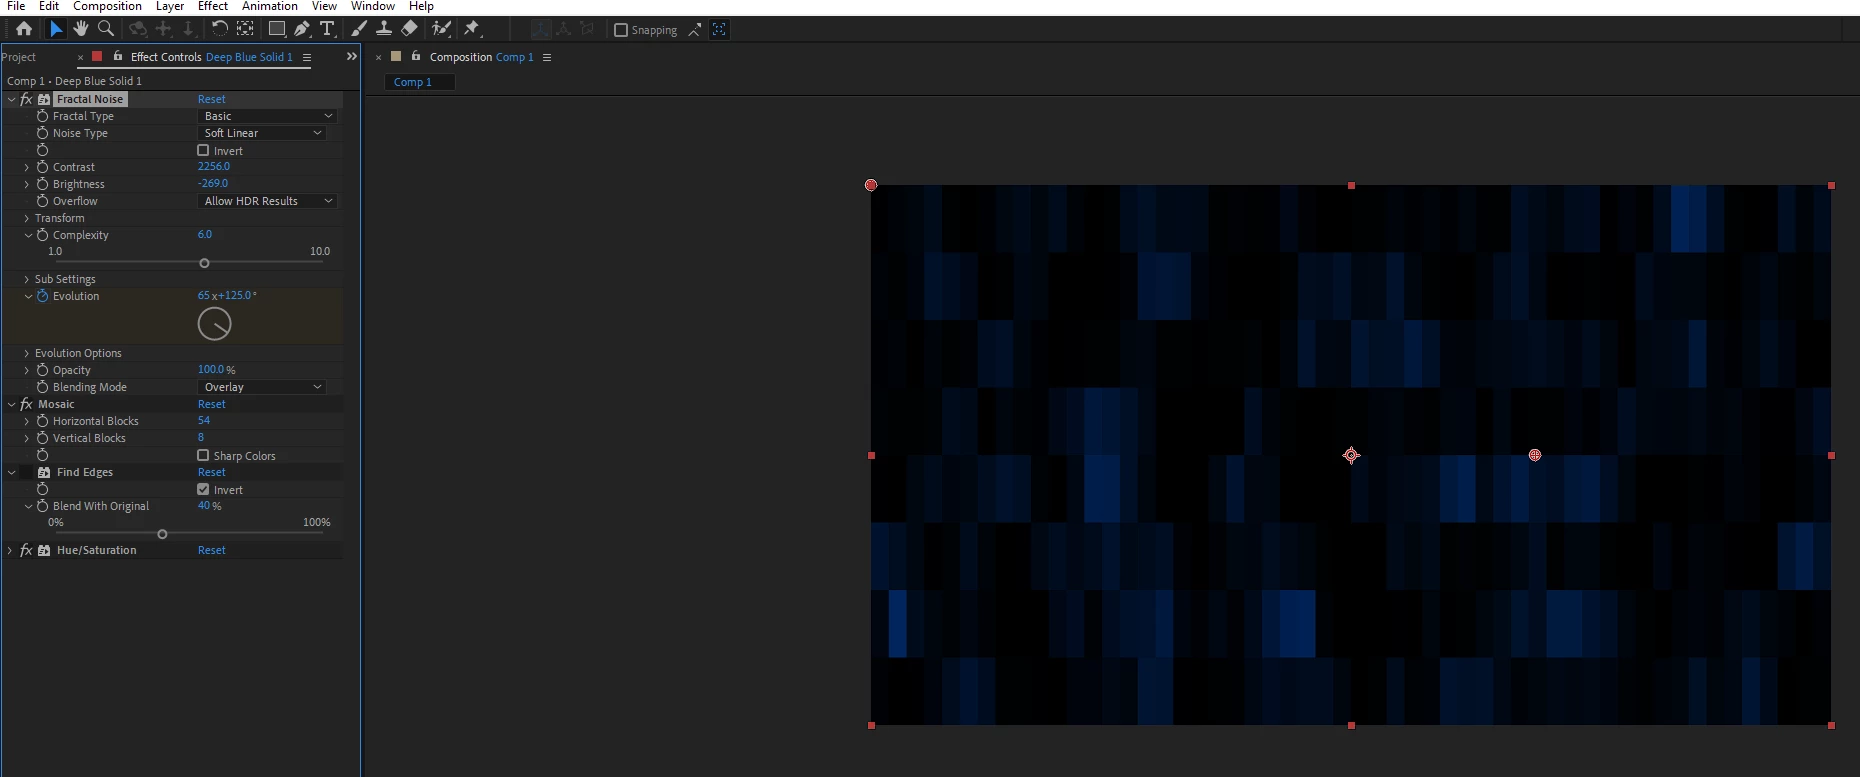Click the Orbit camera tool icon
The width and height of the screenshot is (1860, 777).
click(138, 29)
